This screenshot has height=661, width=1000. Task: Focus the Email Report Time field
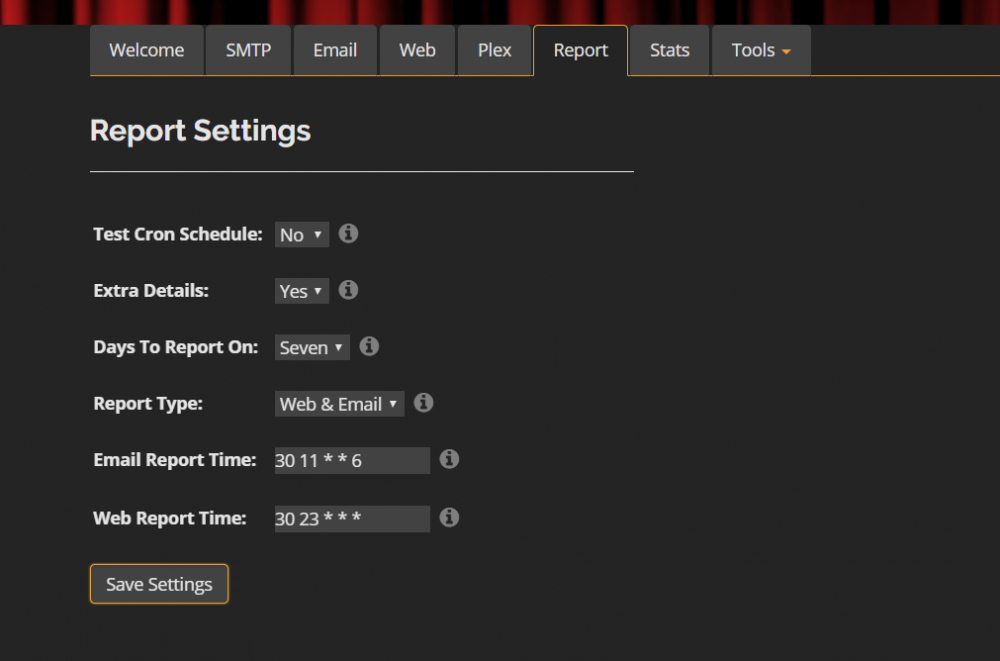352,461
